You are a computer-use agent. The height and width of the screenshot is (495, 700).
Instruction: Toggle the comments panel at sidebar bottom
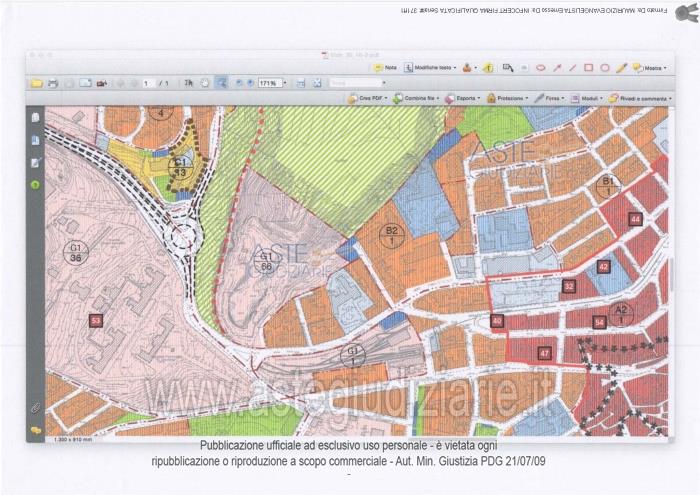pos(35,429)
